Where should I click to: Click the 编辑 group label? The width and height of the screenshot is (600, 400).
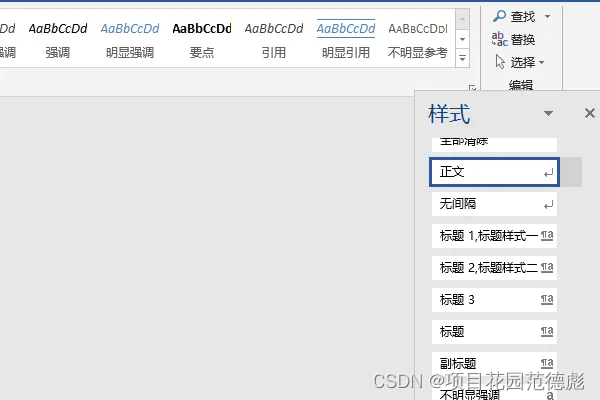[x=521, y=85]
